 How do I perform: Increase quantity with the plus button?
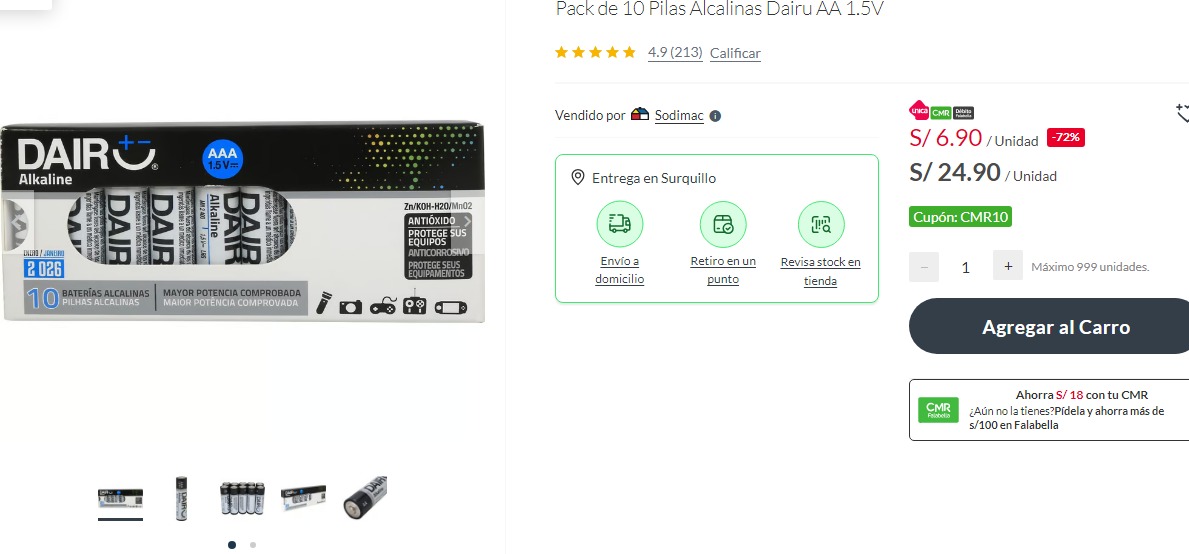(x=1008, y=266)
